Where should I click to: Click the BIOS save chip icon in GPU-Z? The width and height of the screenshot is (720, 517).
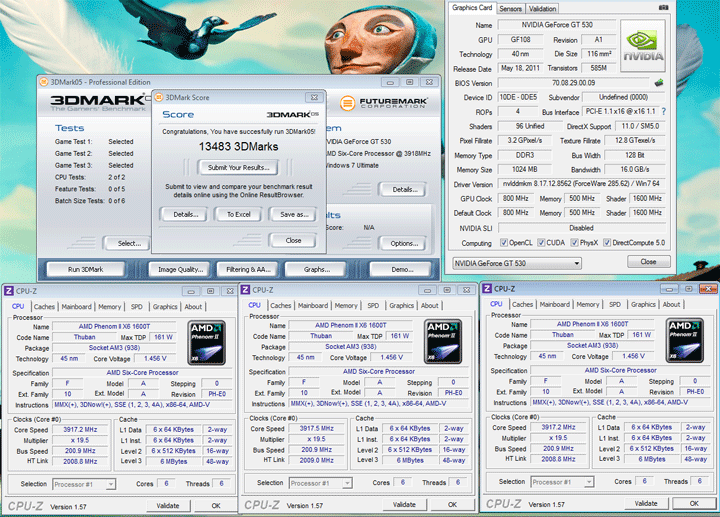click(x=659, y=83)
